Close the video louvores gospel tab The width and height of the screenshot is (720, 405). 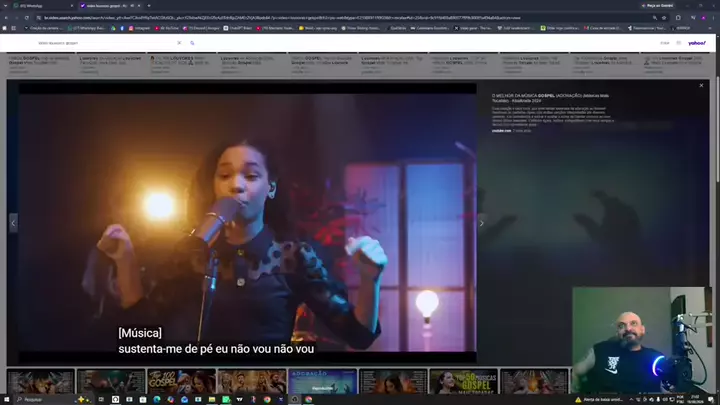point(139,6)
